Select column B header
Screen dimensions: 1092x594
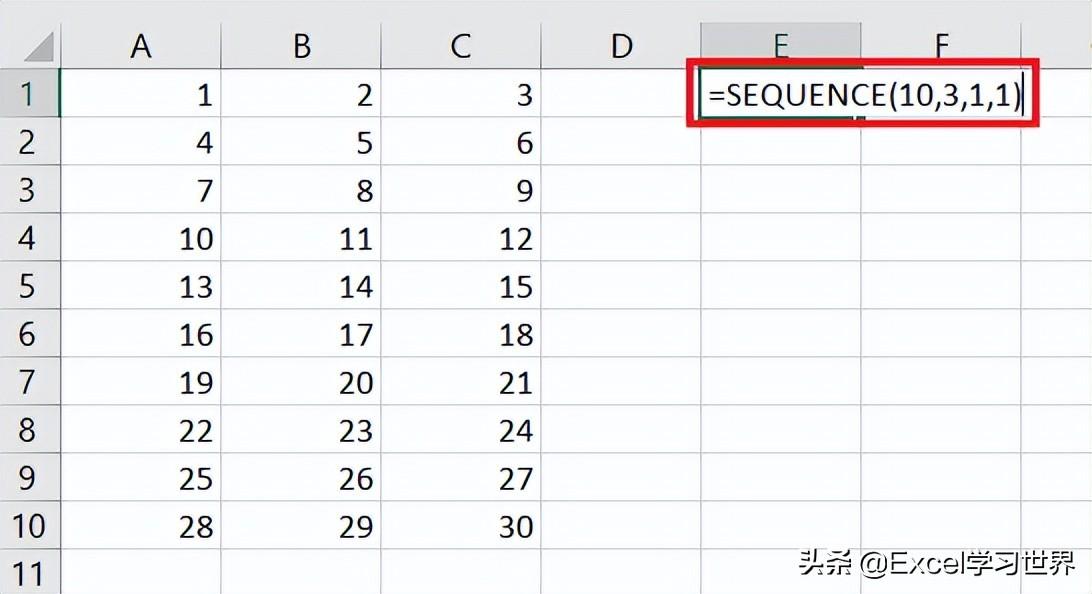tap(301, 46)
